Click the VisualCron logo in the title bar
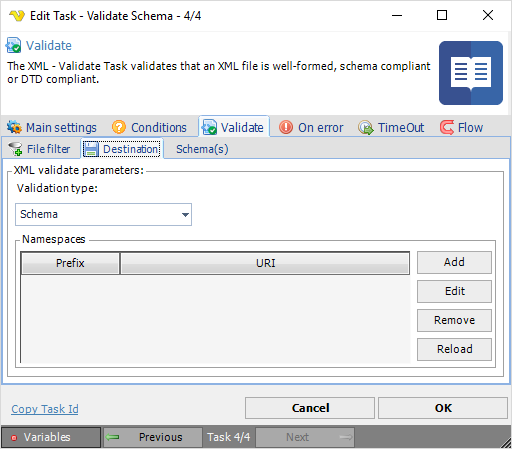The width and height of the screenshot is (512, 449). (x=17, y=16)
